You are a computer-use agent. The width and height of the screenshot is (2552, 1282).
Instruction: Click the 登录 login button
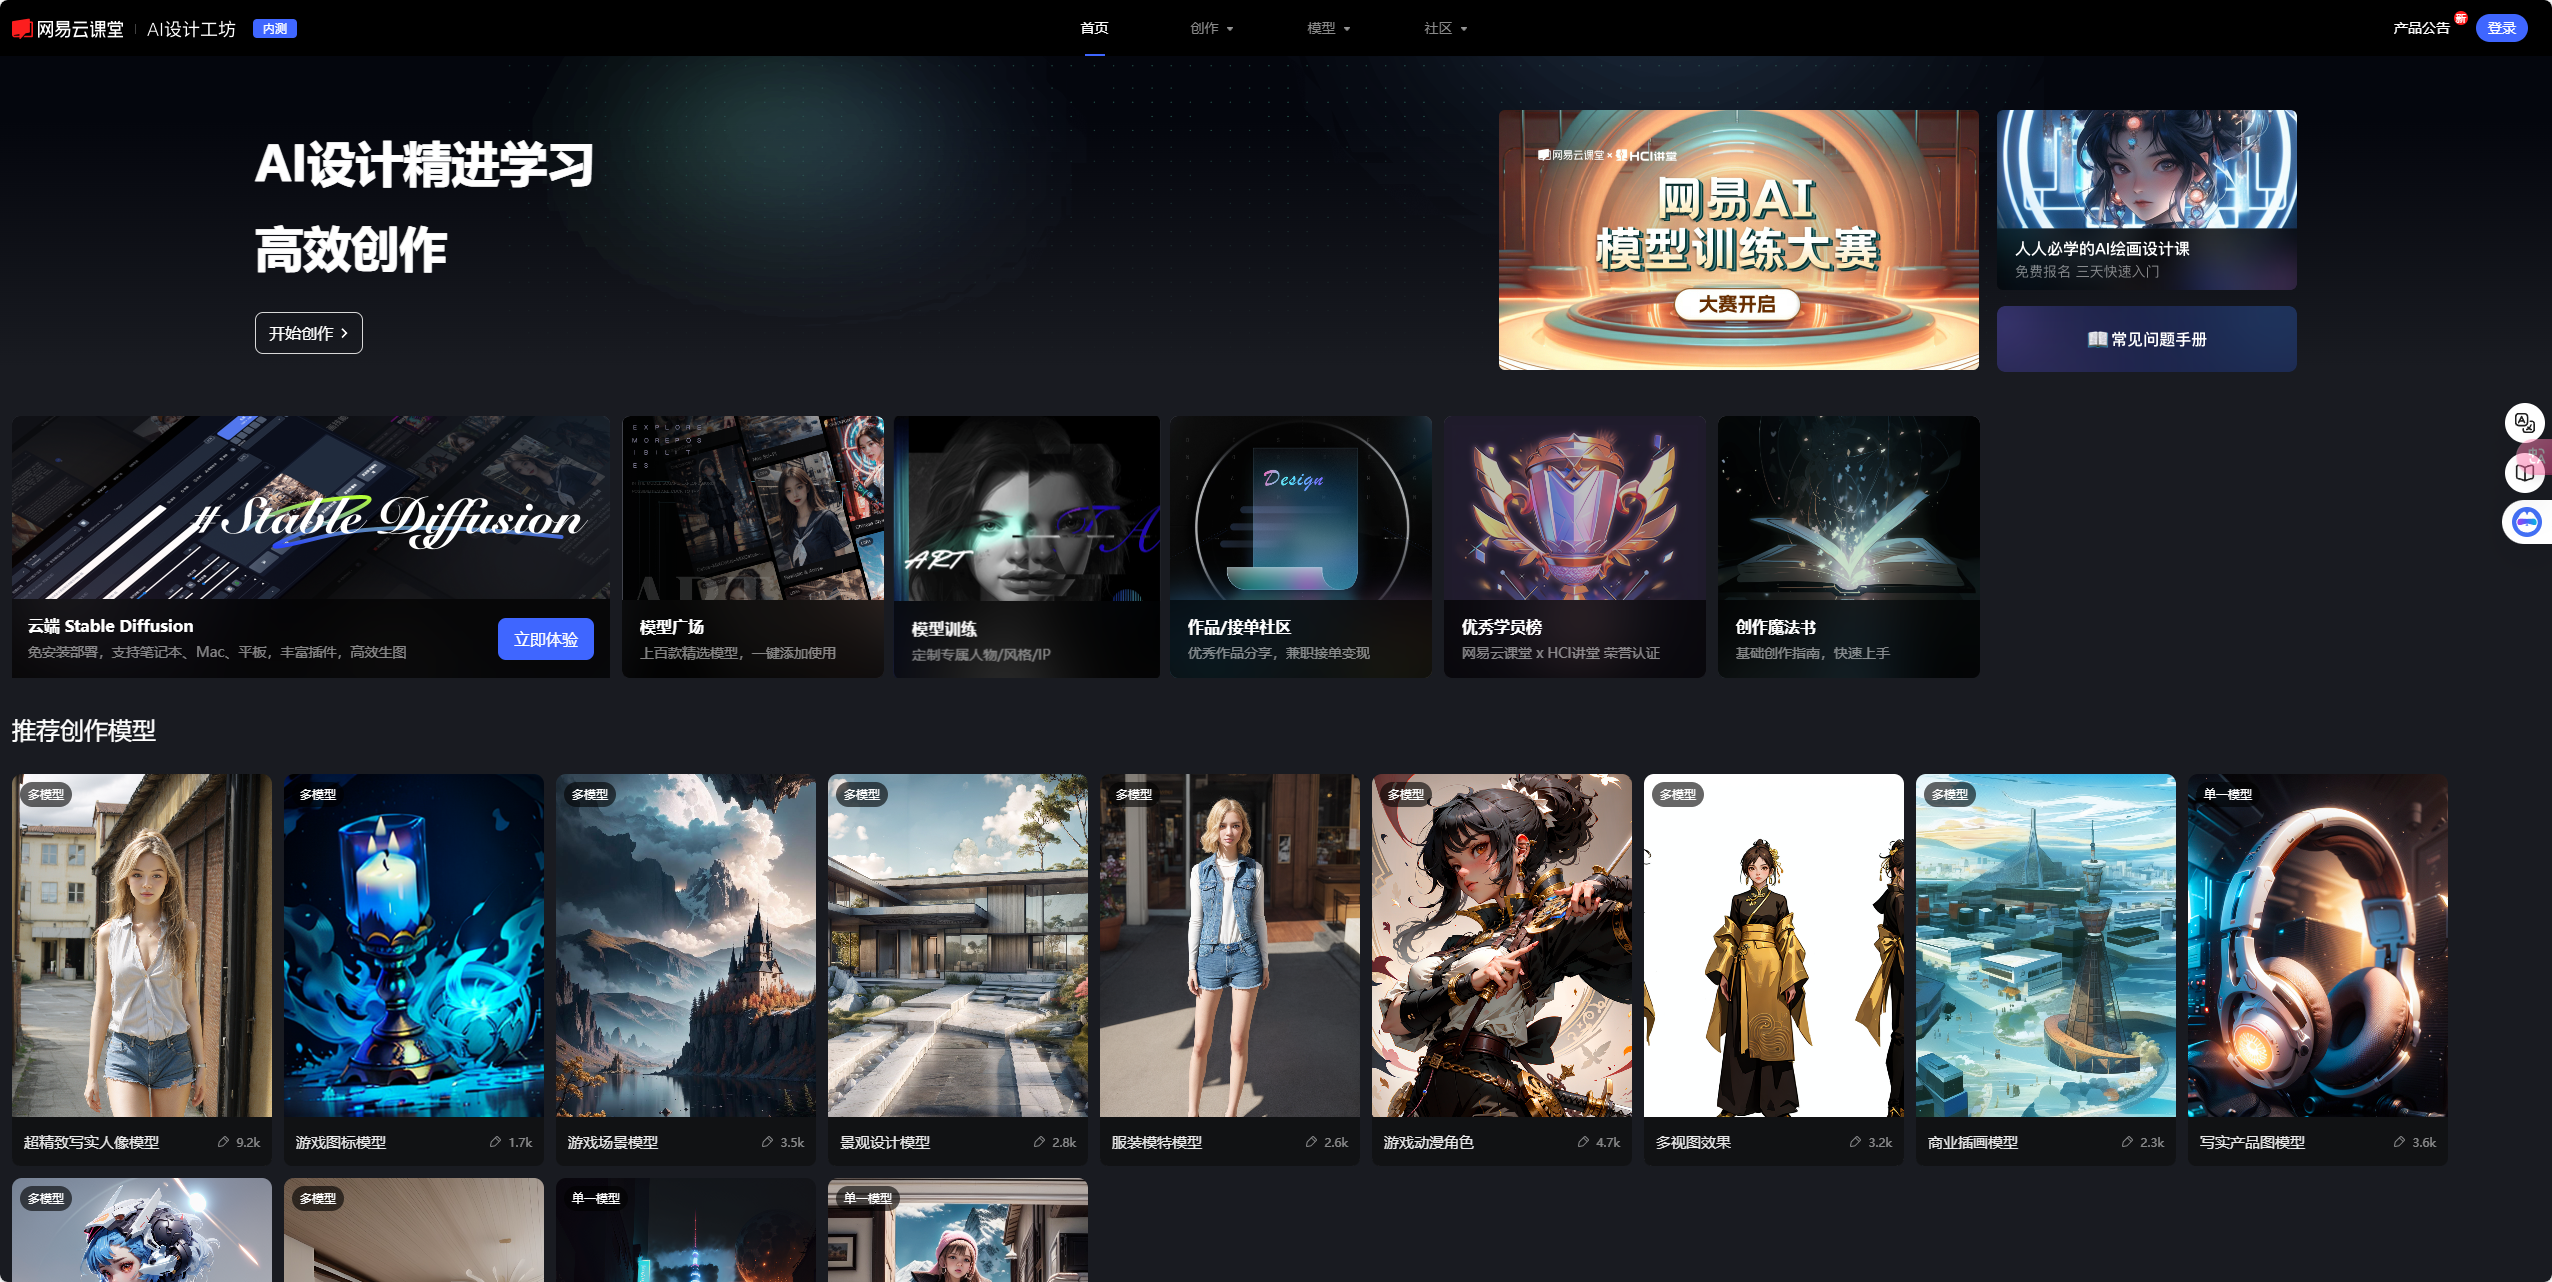click(2501, 28)
